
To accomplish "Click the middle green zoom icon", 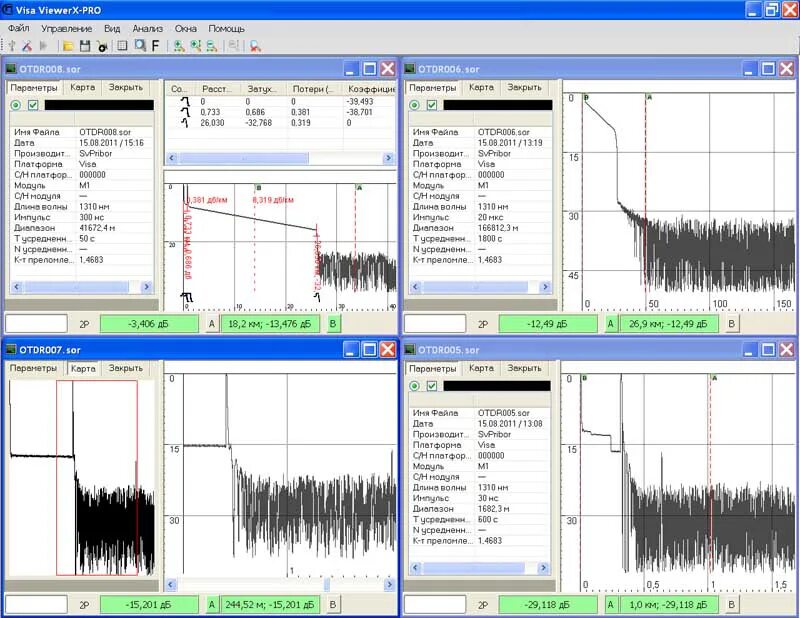I will 195,46.
